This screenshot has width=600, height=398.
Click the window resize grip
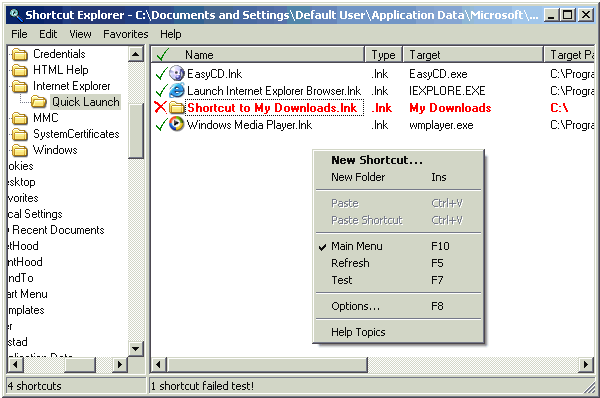pyautogui.click(x=589, y=387)
